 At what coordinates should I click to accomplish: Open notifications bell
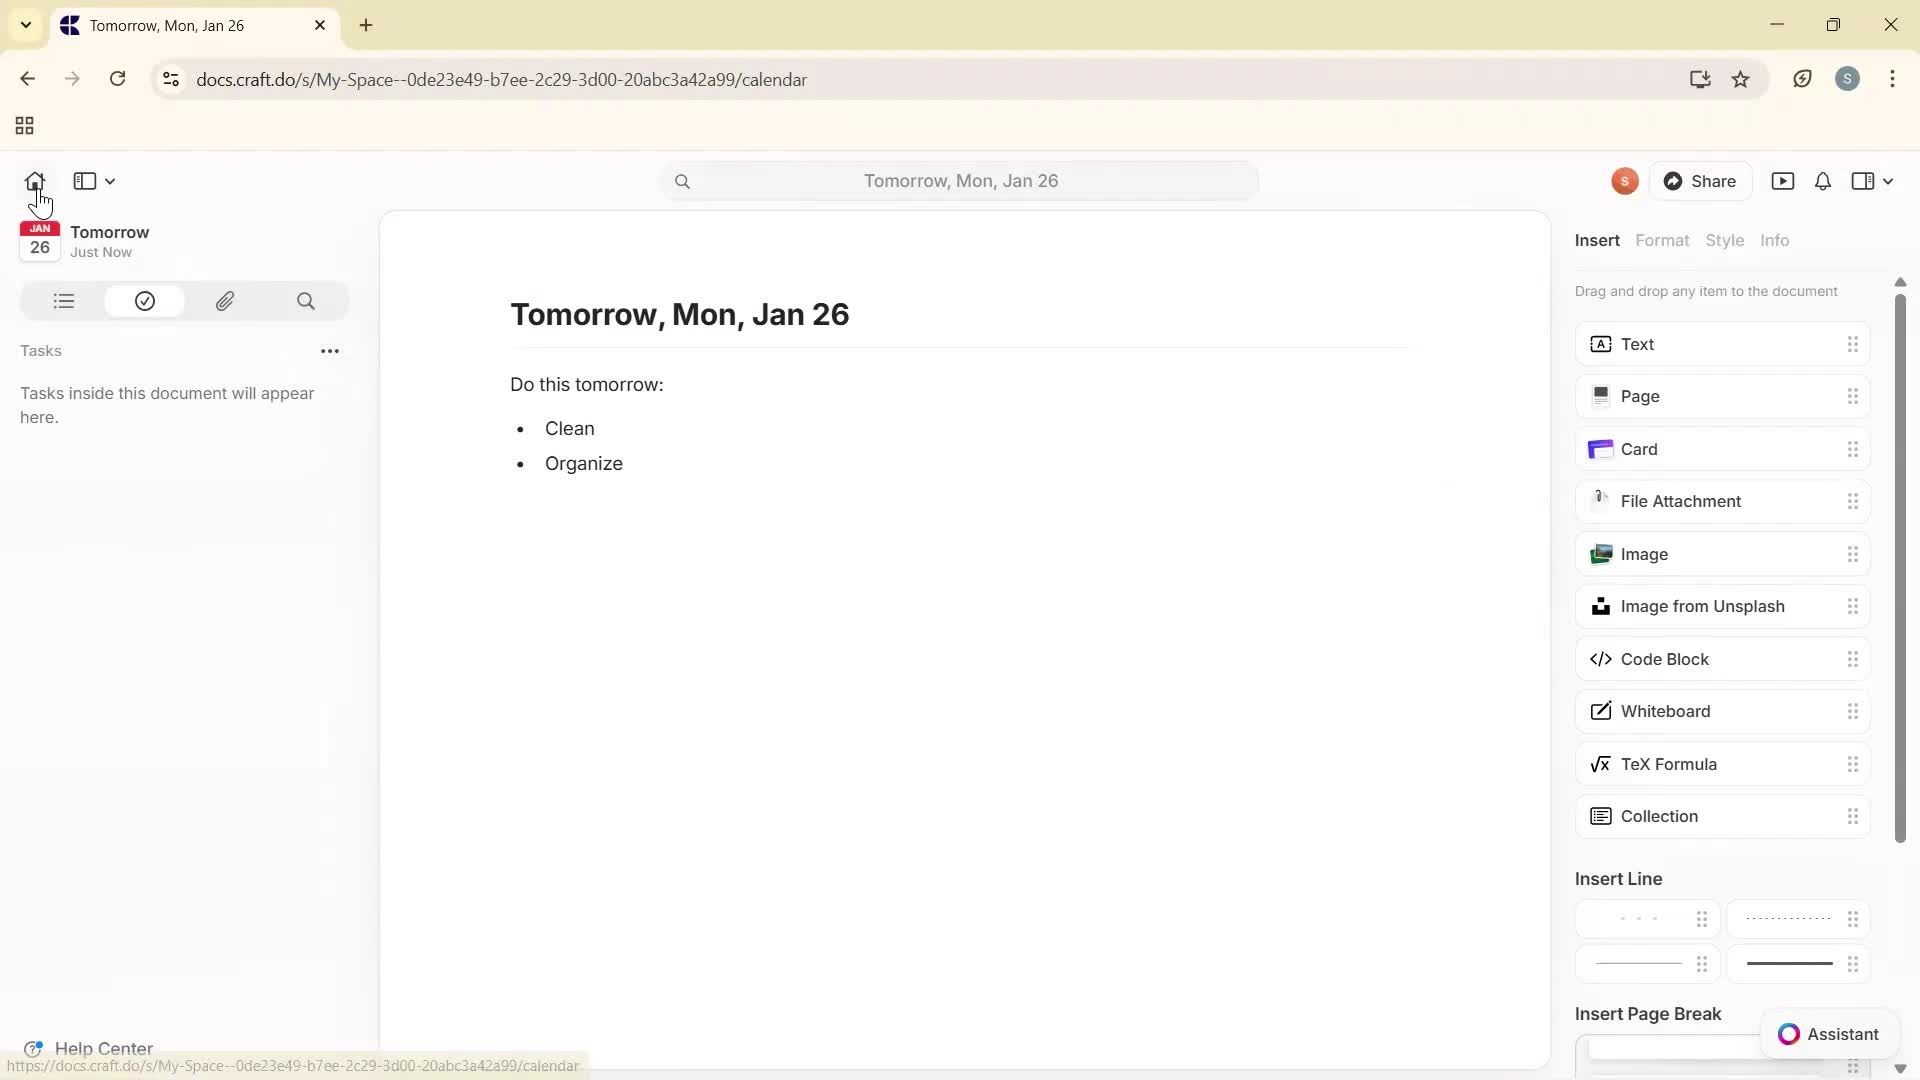(1821, 181)
